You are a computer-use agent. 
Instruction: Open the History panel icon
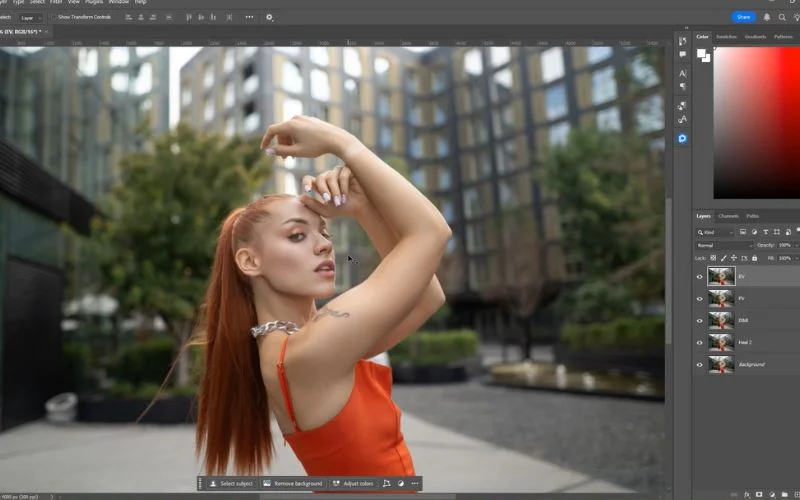point(683,40)
